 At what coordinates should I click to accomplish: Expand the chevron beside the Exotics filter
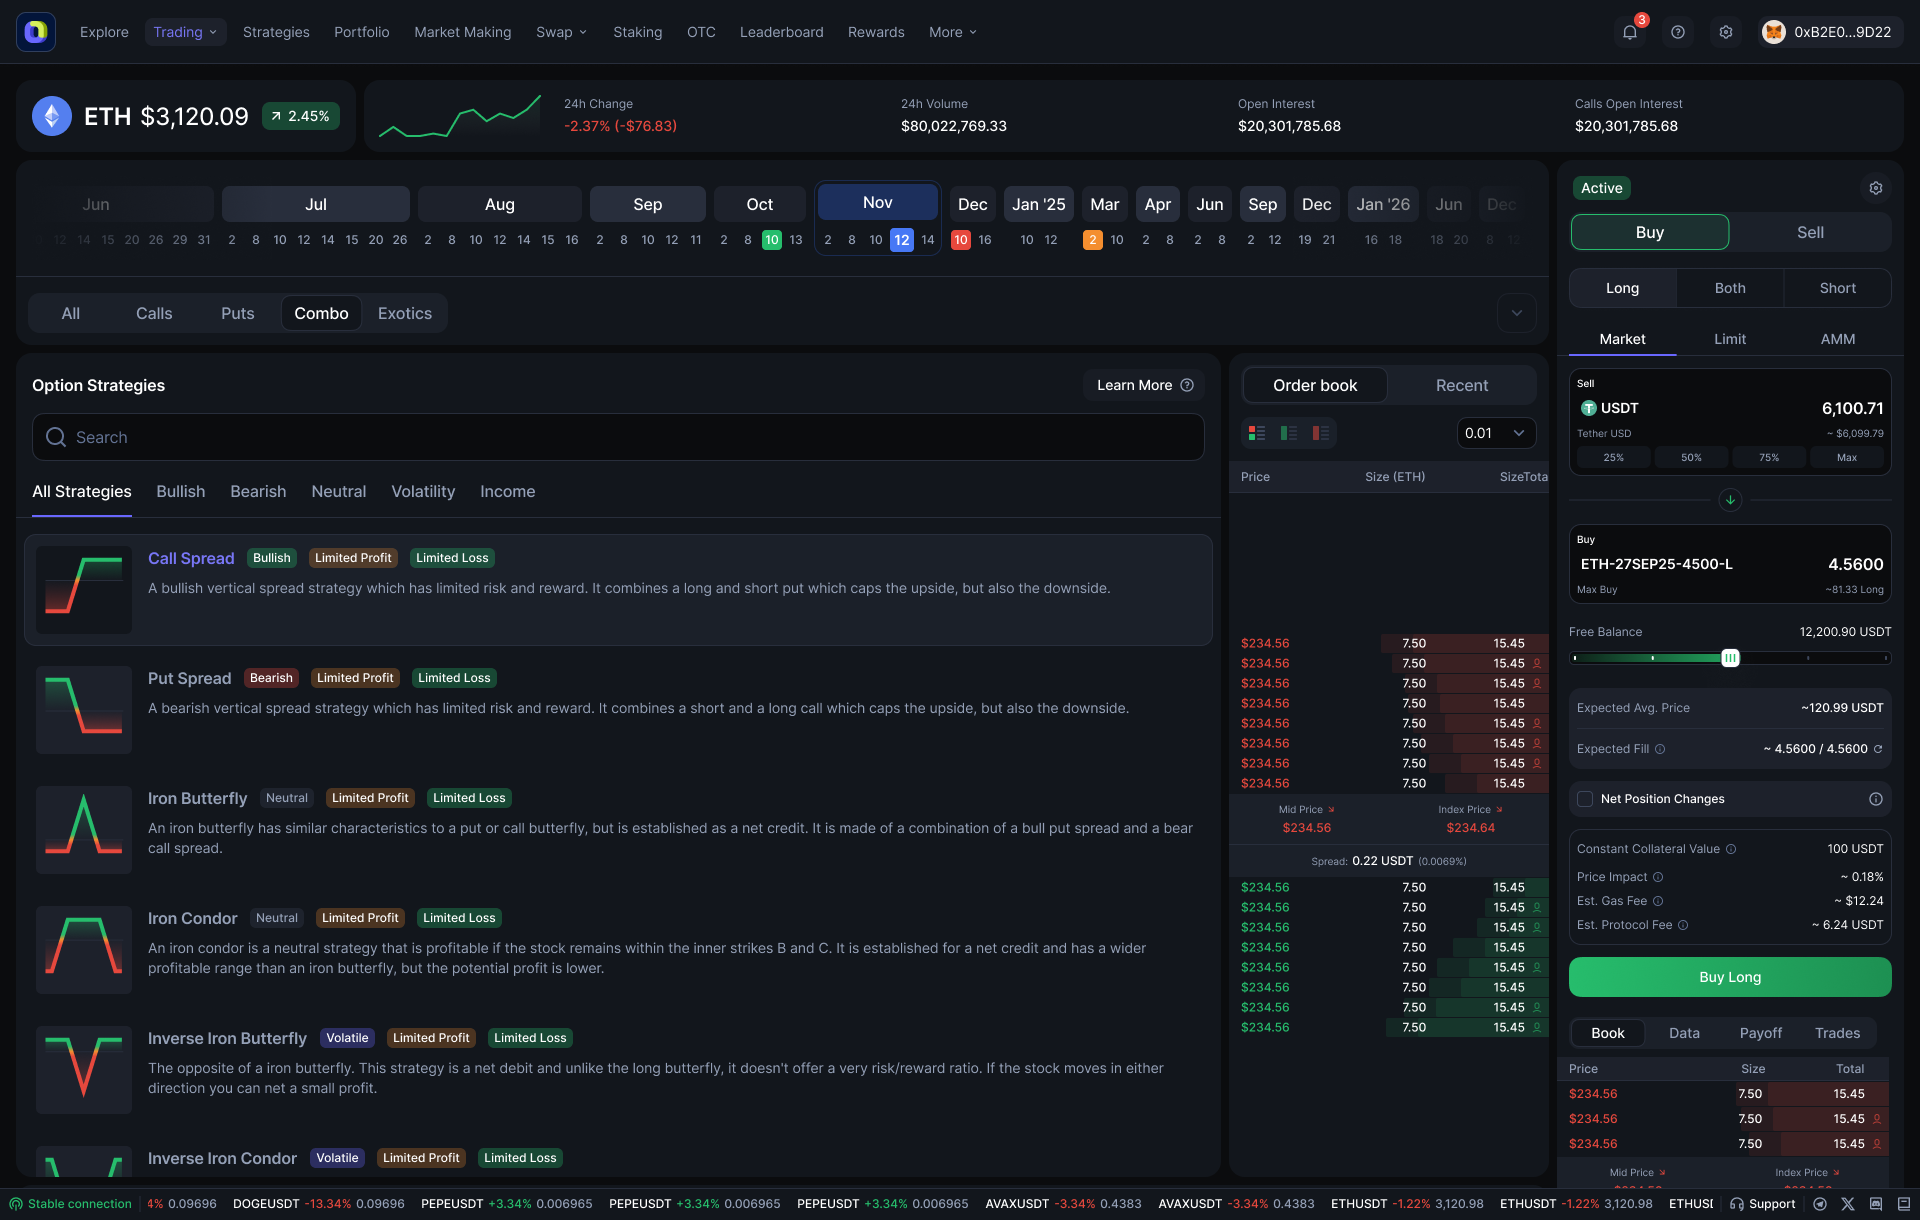tap(1516, 313)
